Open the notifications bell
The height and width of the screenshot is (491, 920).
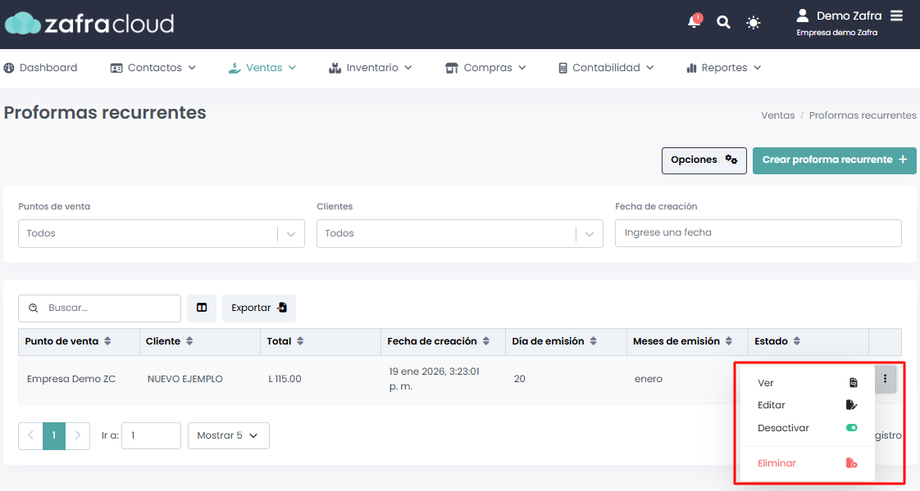click(x=694, y=22)
